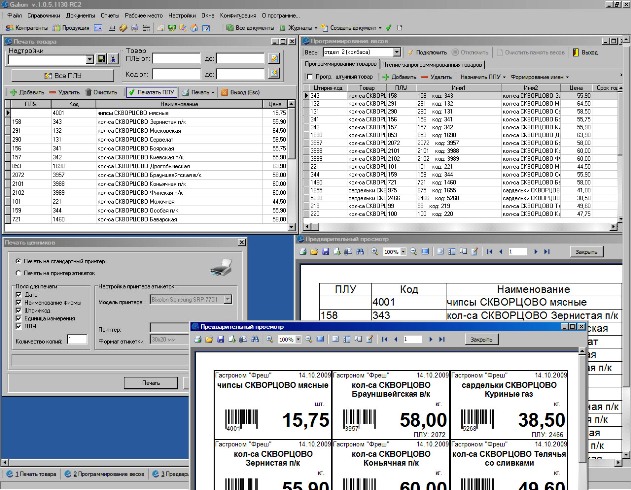This screenshot has height=490, width=631.
Task: Enable the Прогр. штучный товар checkbox
Action: pos(311,76)
